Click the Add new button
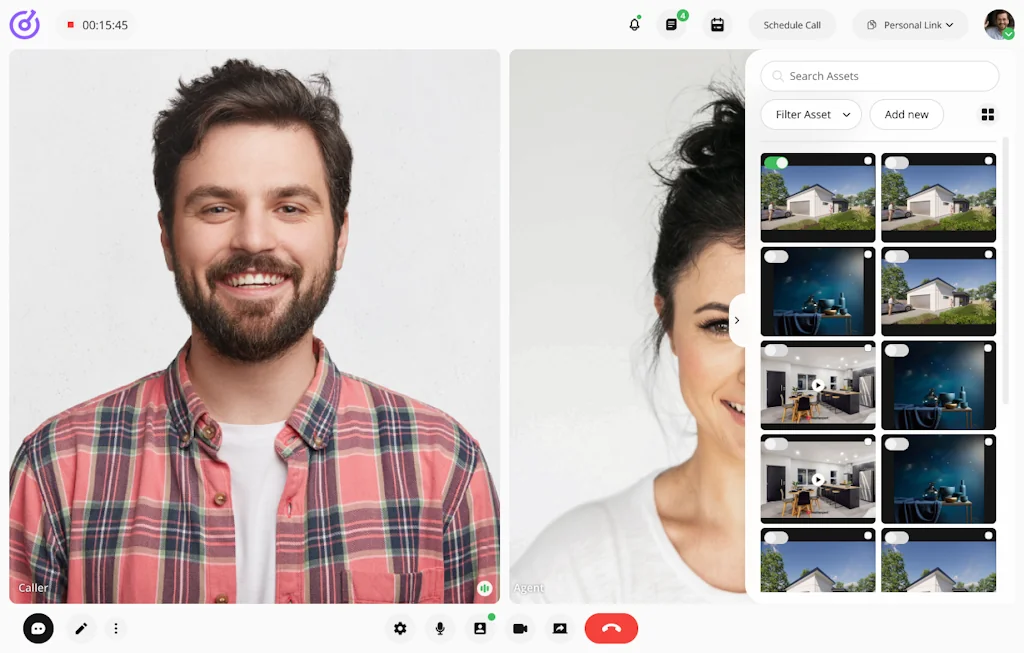The width and height of the screenshot is (1024, 653). pos(906,115)
